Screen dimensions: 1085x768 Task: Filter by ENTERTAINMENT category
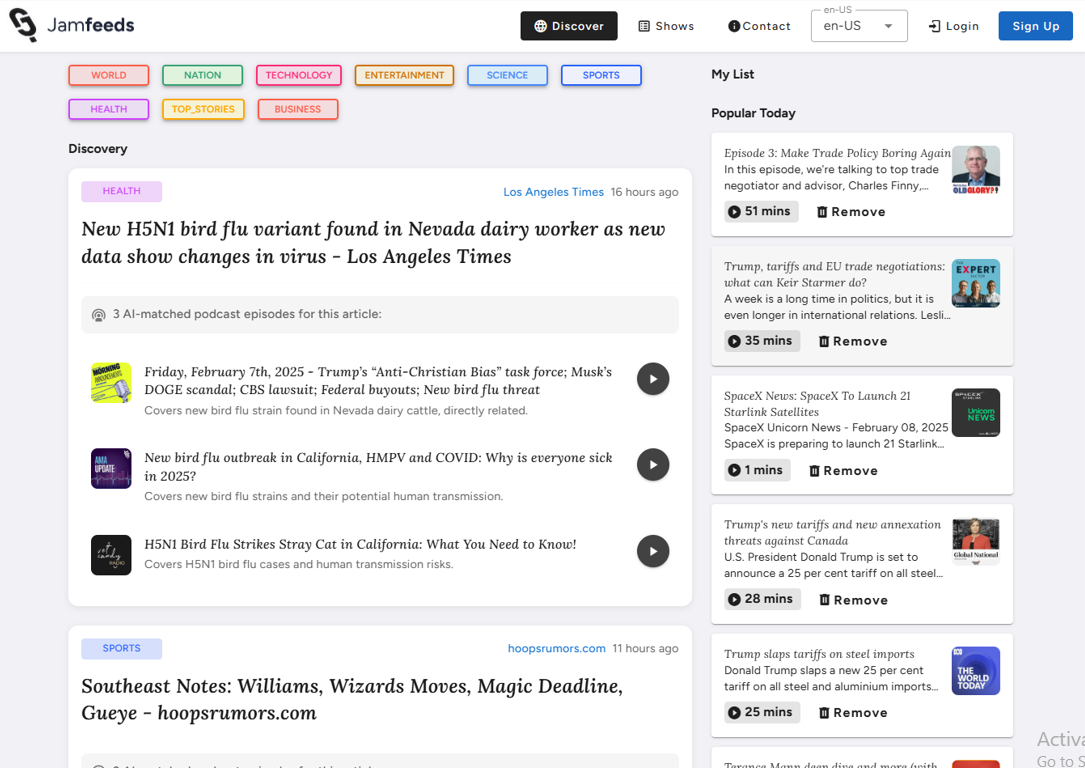(404, 75)
